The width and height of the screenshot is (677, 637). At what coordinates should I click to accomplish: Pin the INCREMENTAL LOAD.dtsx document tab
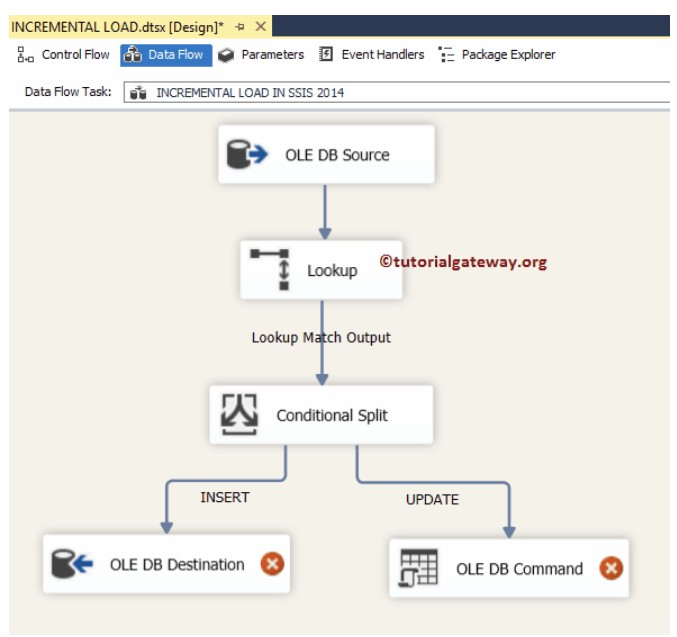pyautogui.click(x=240, y=27)
